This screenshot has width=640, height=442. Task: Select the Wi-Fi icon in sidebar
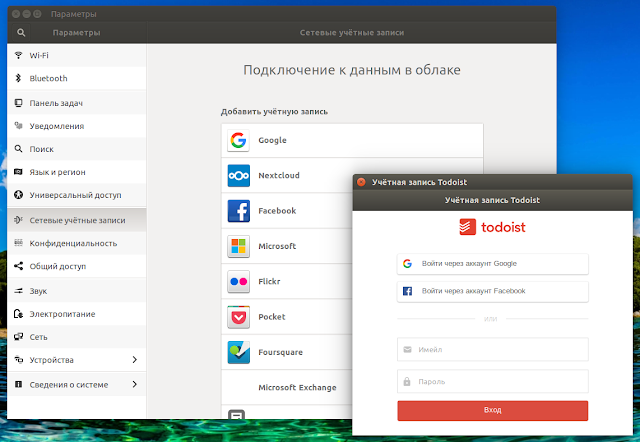(18, 55)
